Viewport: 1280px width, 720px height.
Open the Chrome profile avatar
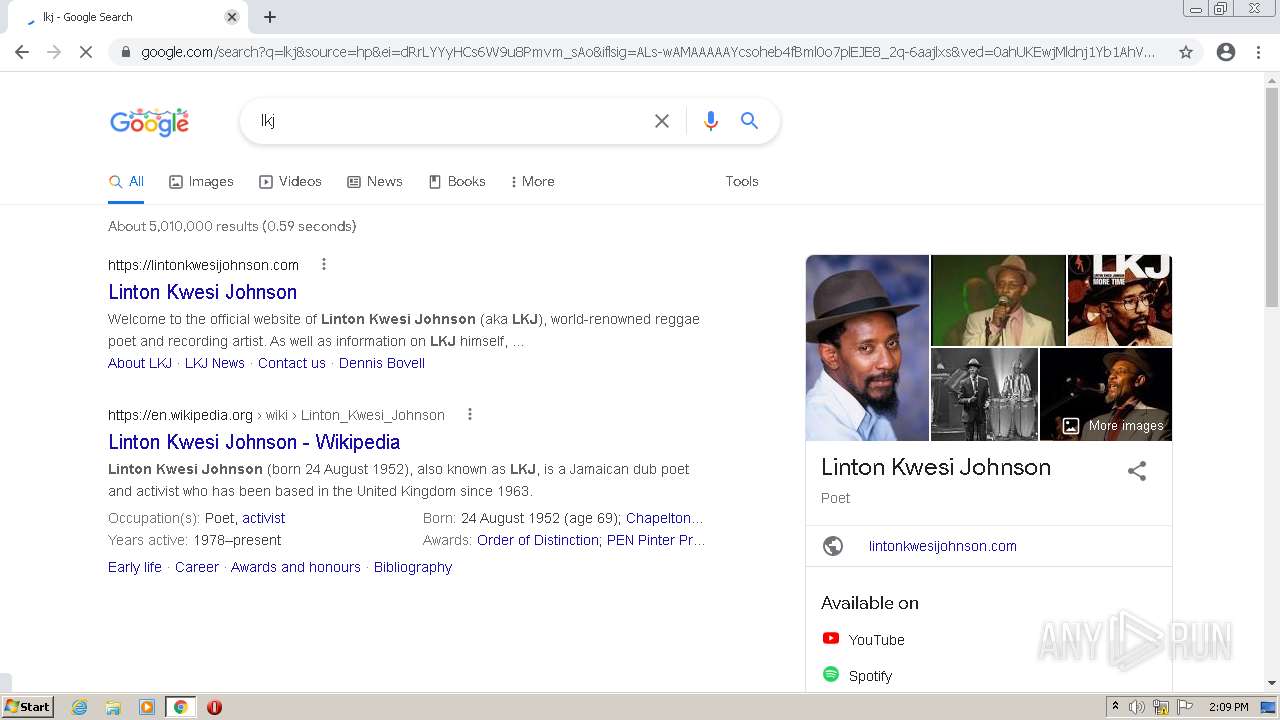[x=1226, y=52]
